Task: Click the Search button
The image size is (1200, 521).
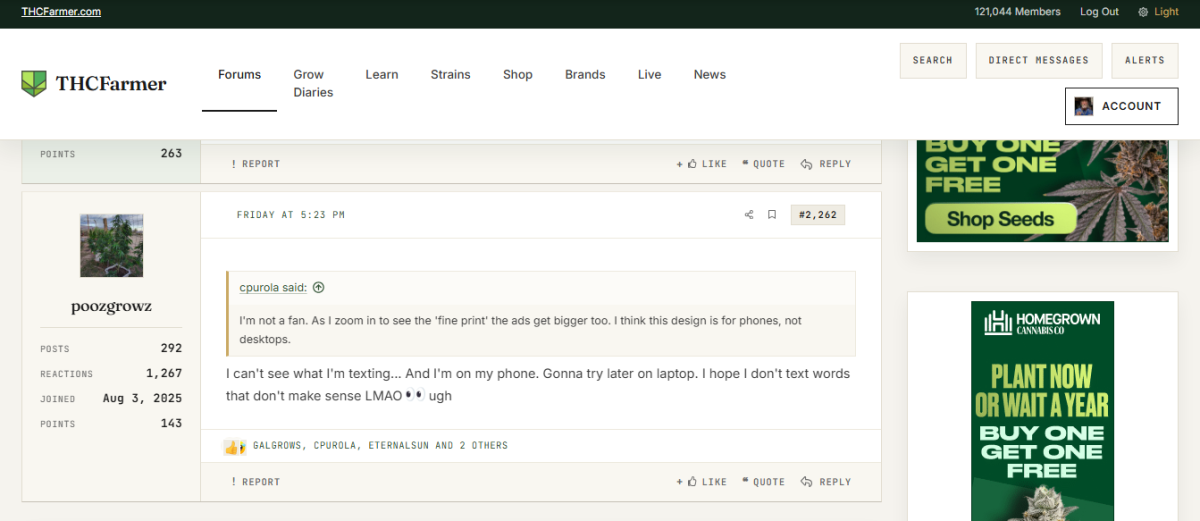Action: [x=933, y=61]
